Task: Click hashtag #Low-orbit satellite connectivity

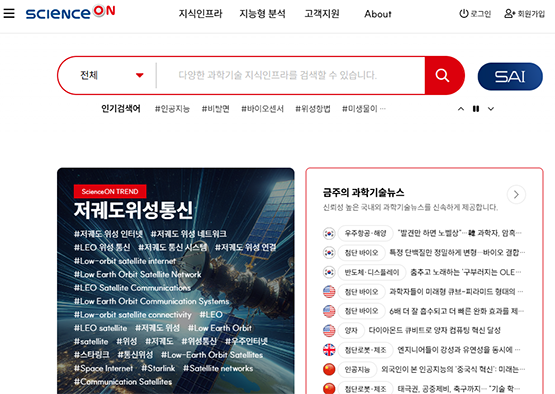Action: tap(132, 315)
